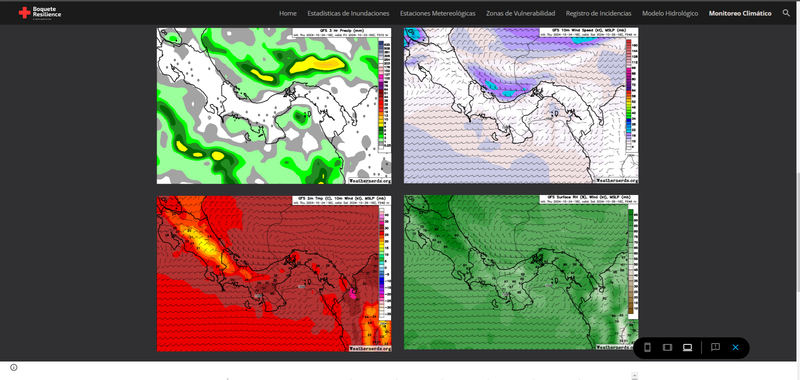View the GFS precipitation map
Image resolution: width=800 pixels, height=380 pixels.
tap(274, 106)
